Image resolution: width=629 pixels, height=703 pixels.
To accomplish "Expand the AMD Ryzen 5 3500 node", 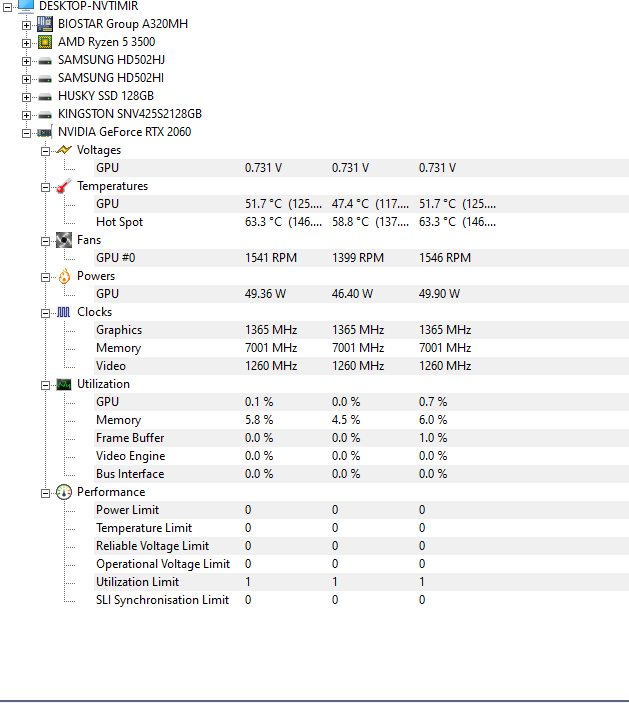I will click(26, 43).
